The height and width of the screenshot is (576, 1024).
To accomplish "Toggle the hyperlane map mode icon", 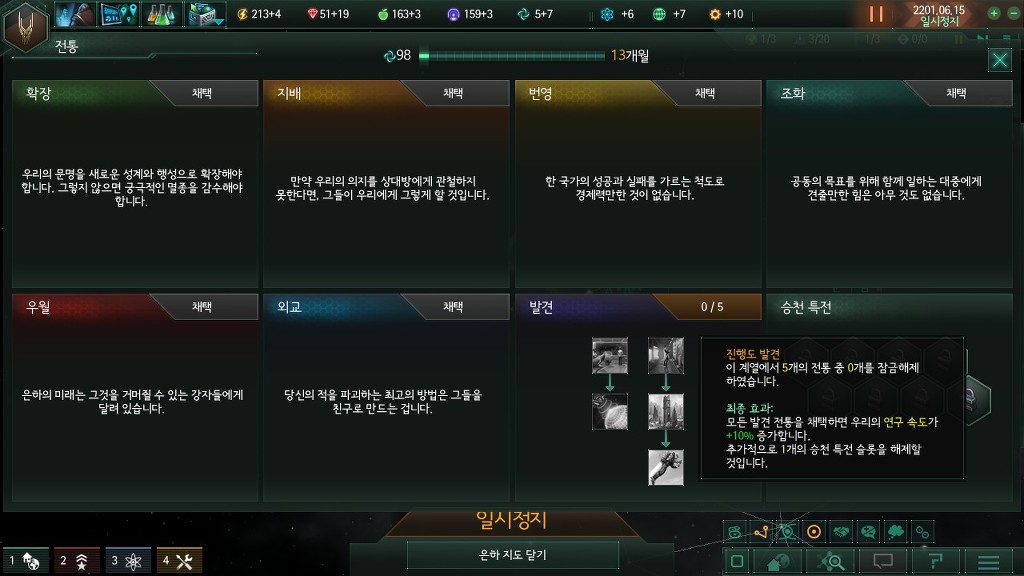I will click(x=761, y=532).
